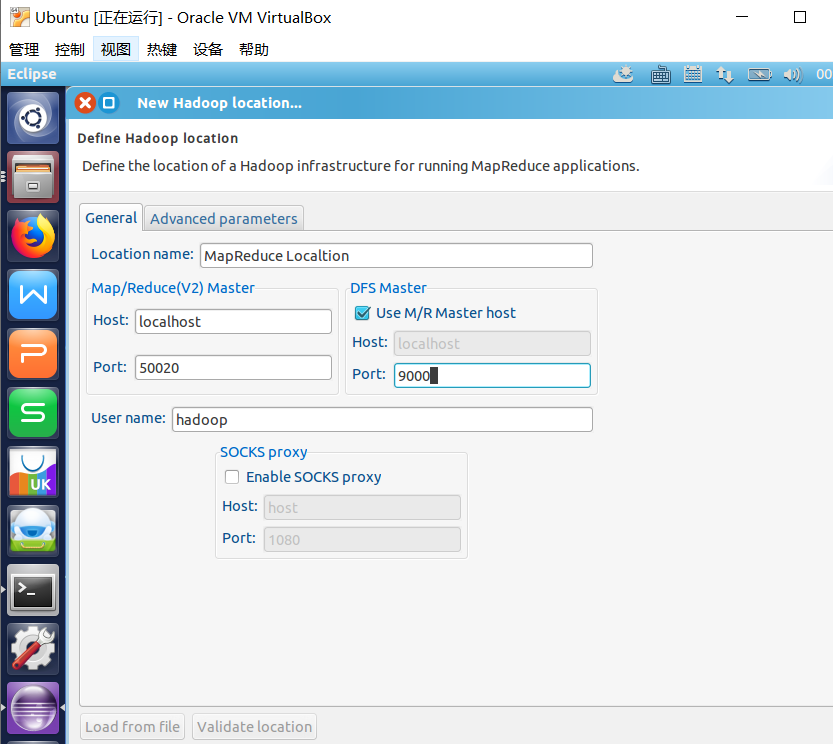Uncheck Use M/R Master host
The image size is (833, 744).
point(362,313)
